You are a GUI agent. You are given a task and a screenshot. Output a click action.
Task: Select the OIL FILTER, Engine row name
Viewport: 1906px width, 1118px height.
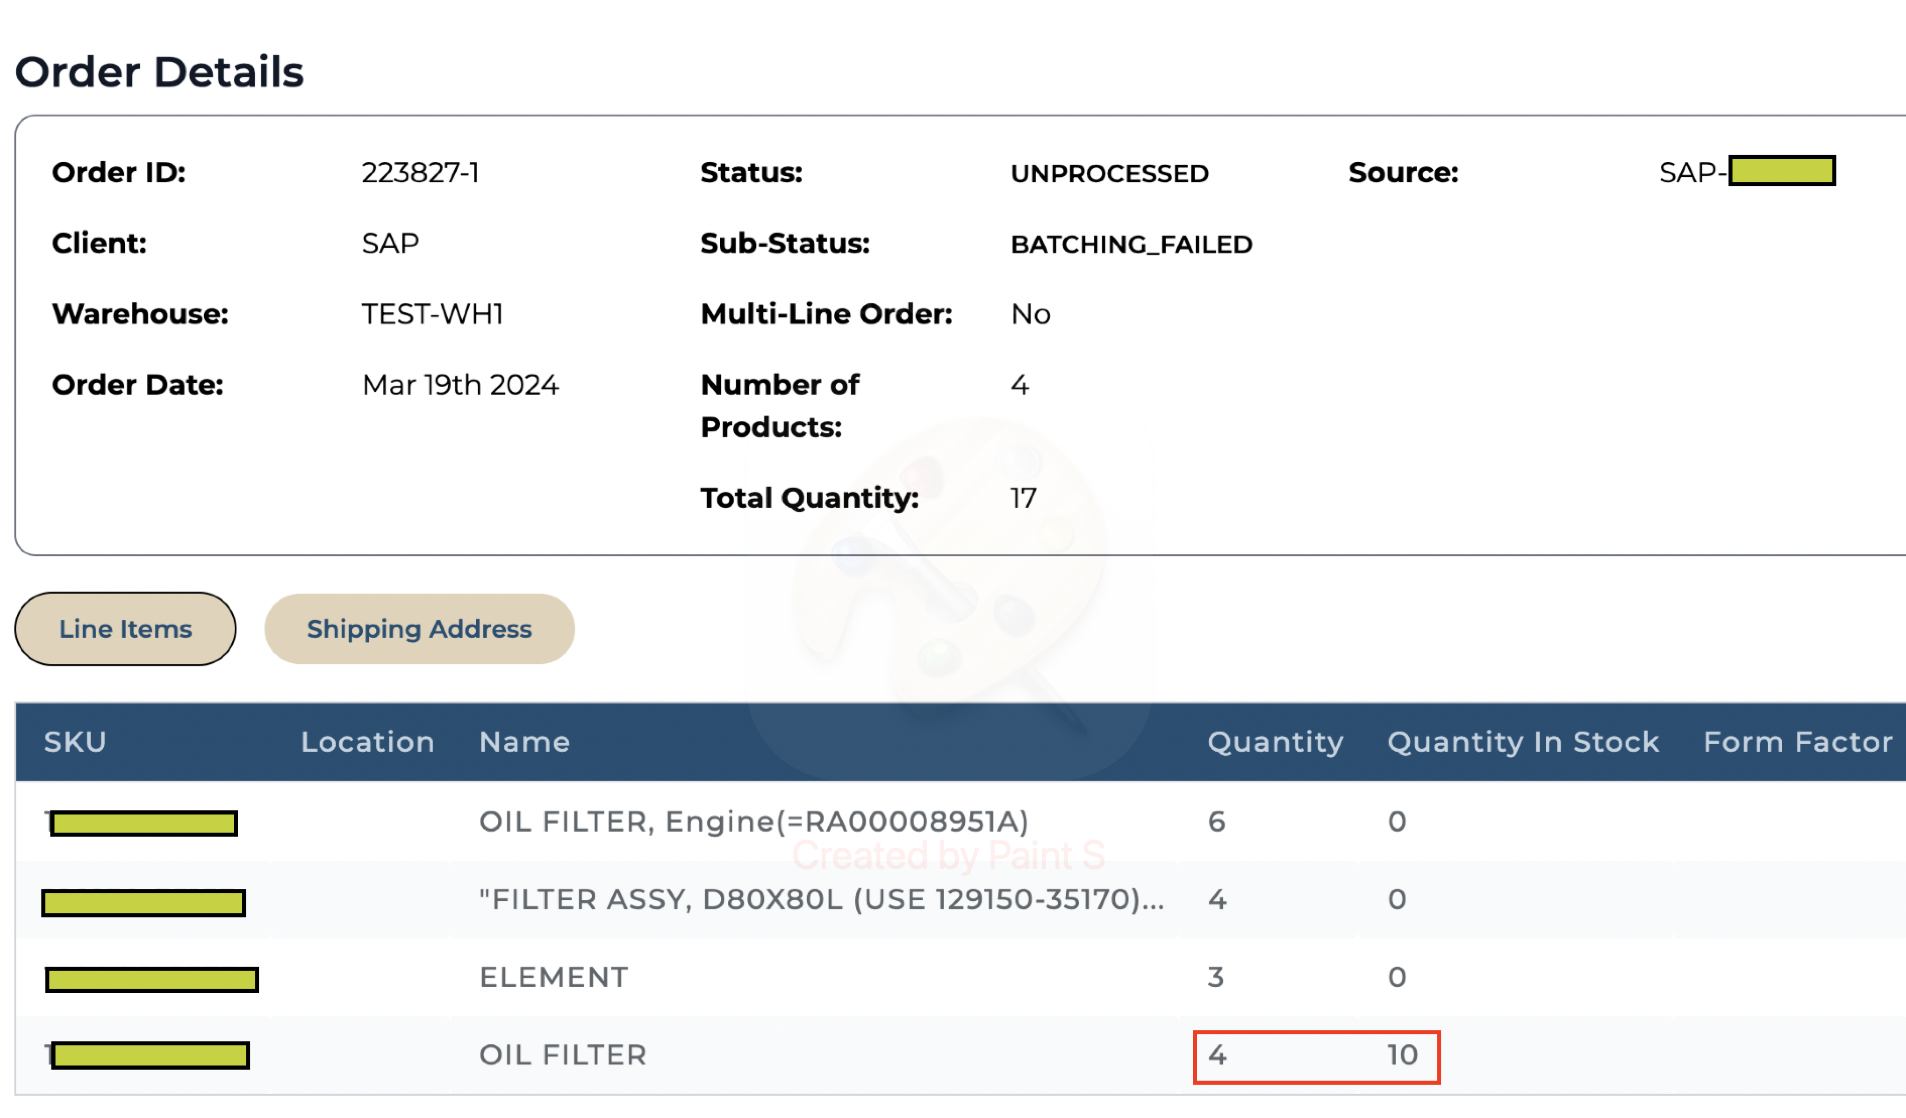(x=753, y=822)
